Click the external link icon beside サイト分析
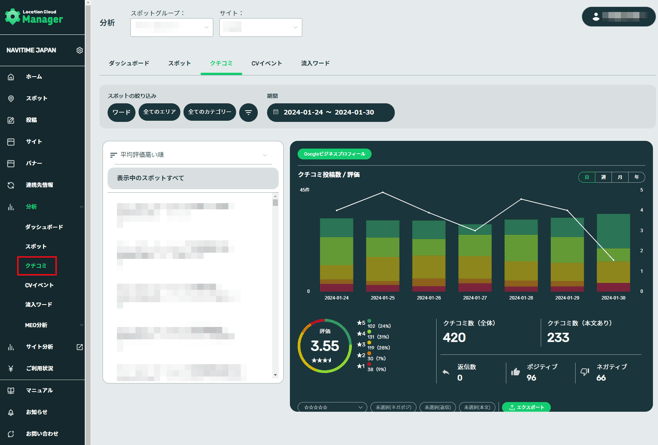 pos(79,347)
